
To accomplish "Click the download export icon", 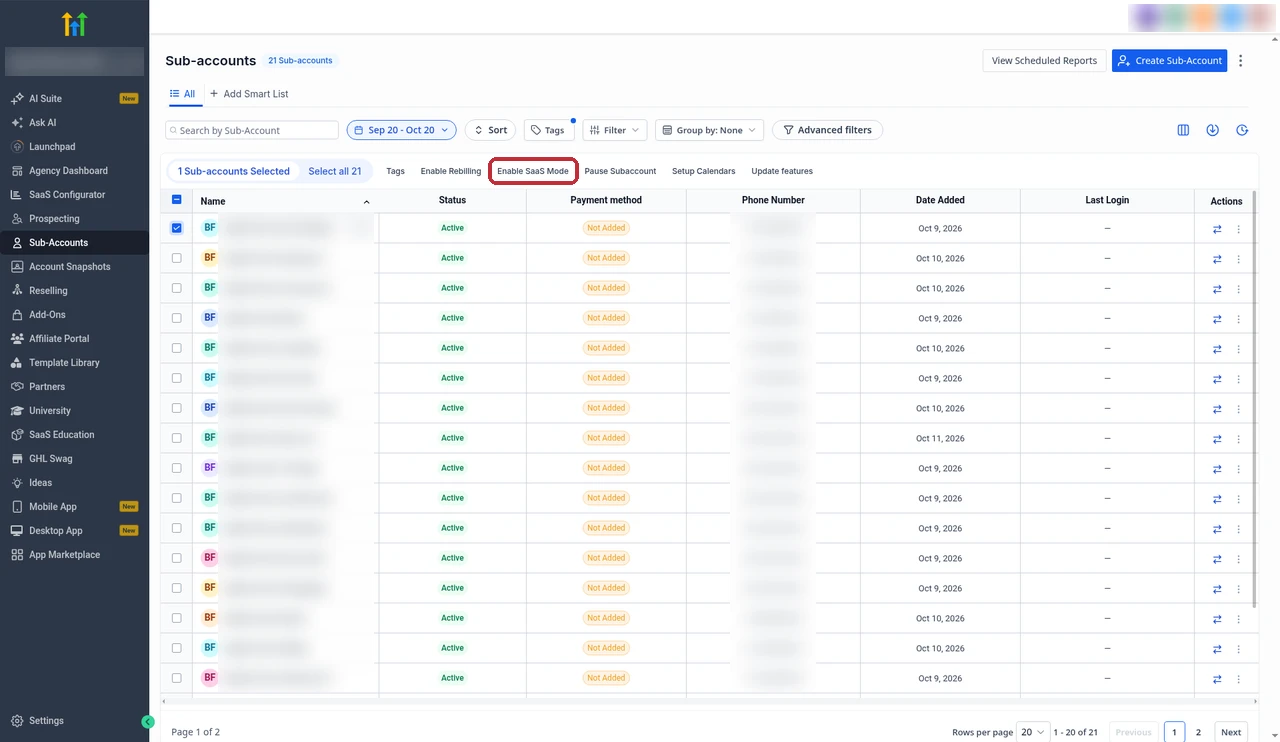I will pyautogui.click(x=1212, y=130).
